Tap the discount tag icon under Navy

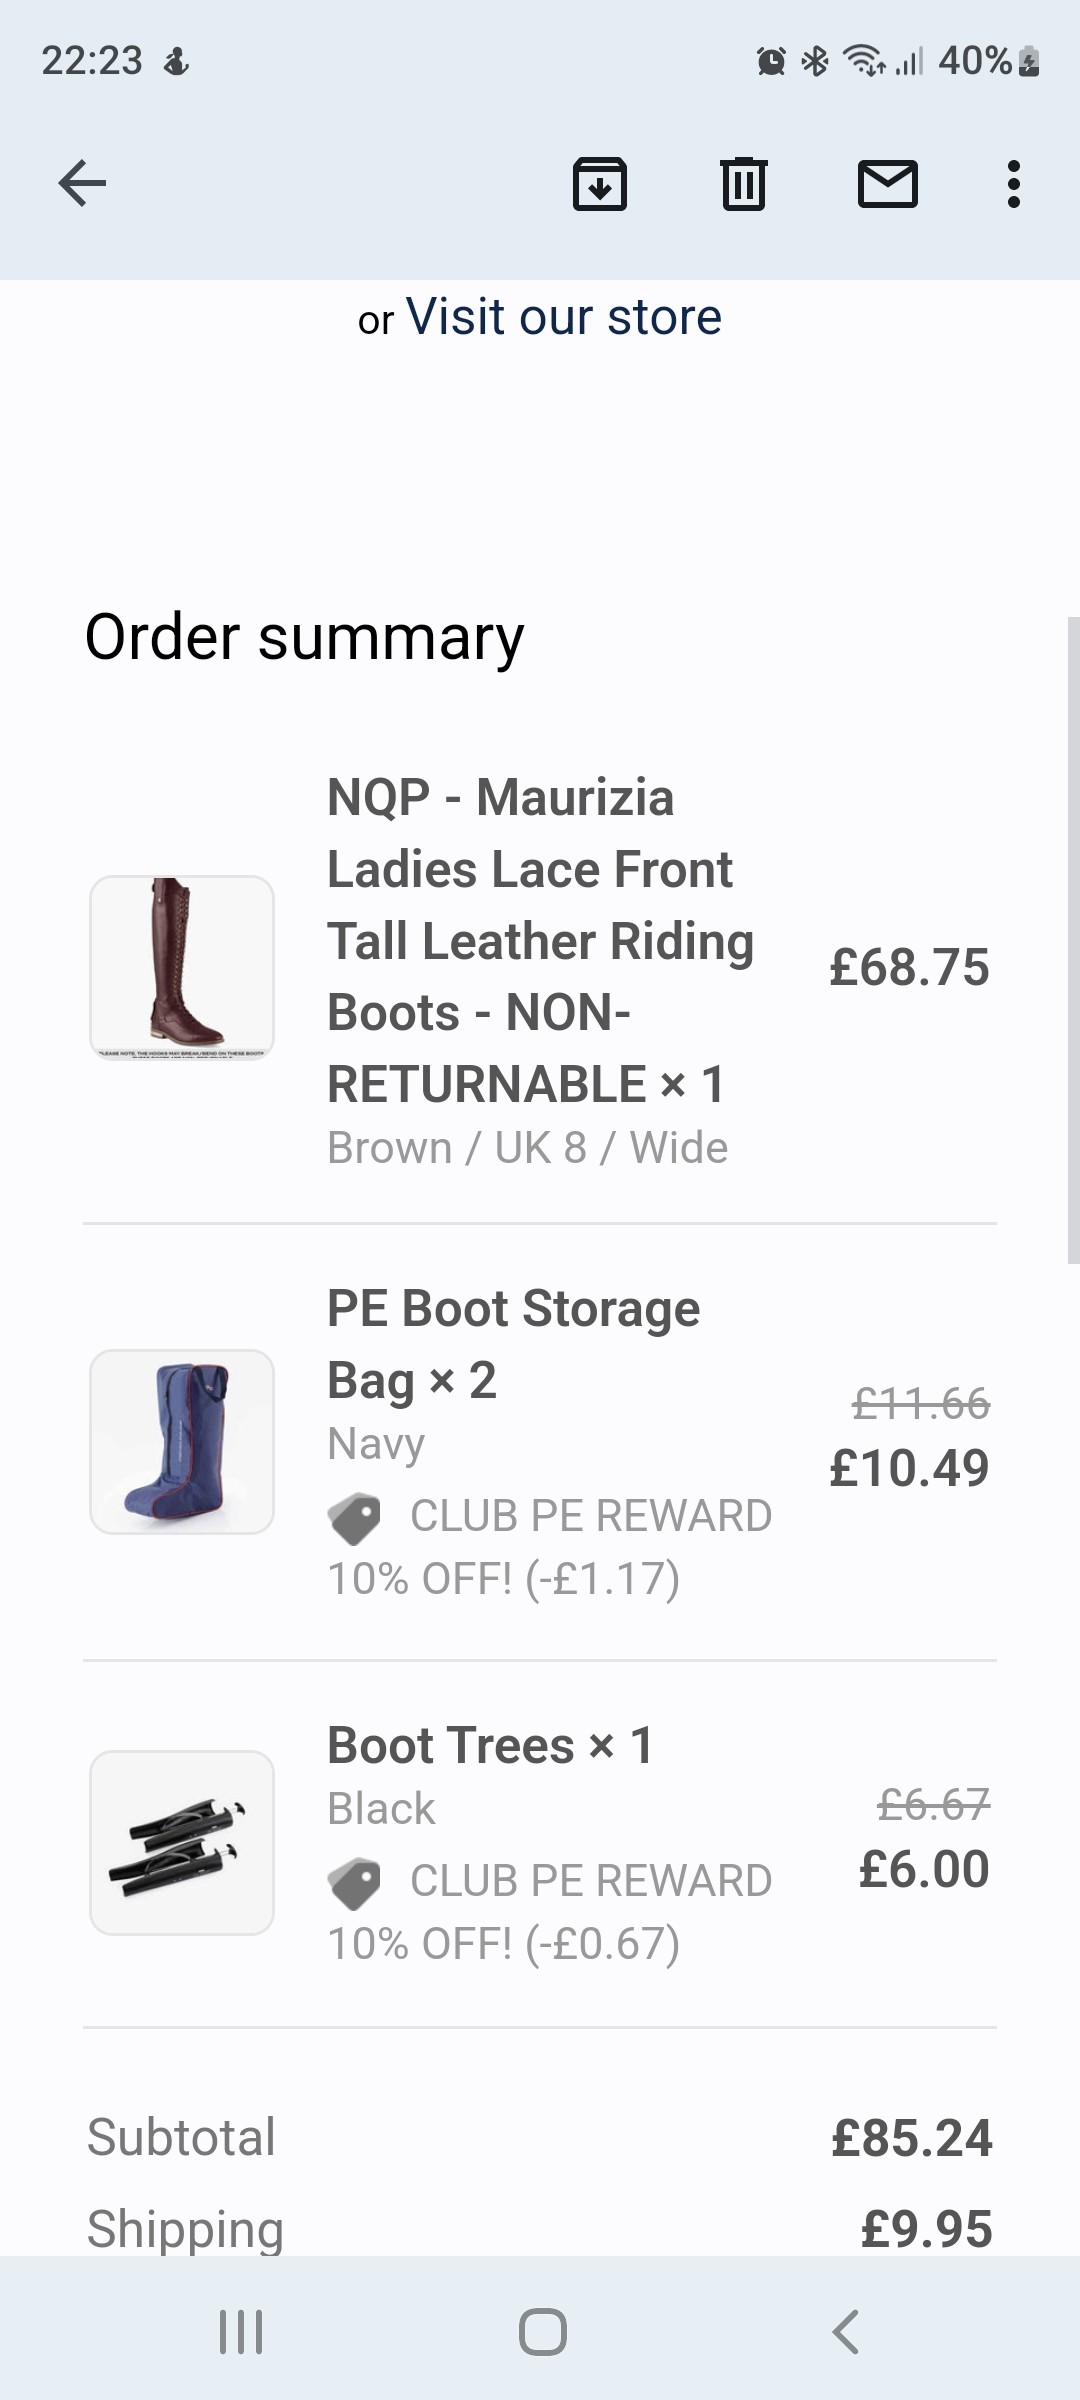(x=354, y=1518)
